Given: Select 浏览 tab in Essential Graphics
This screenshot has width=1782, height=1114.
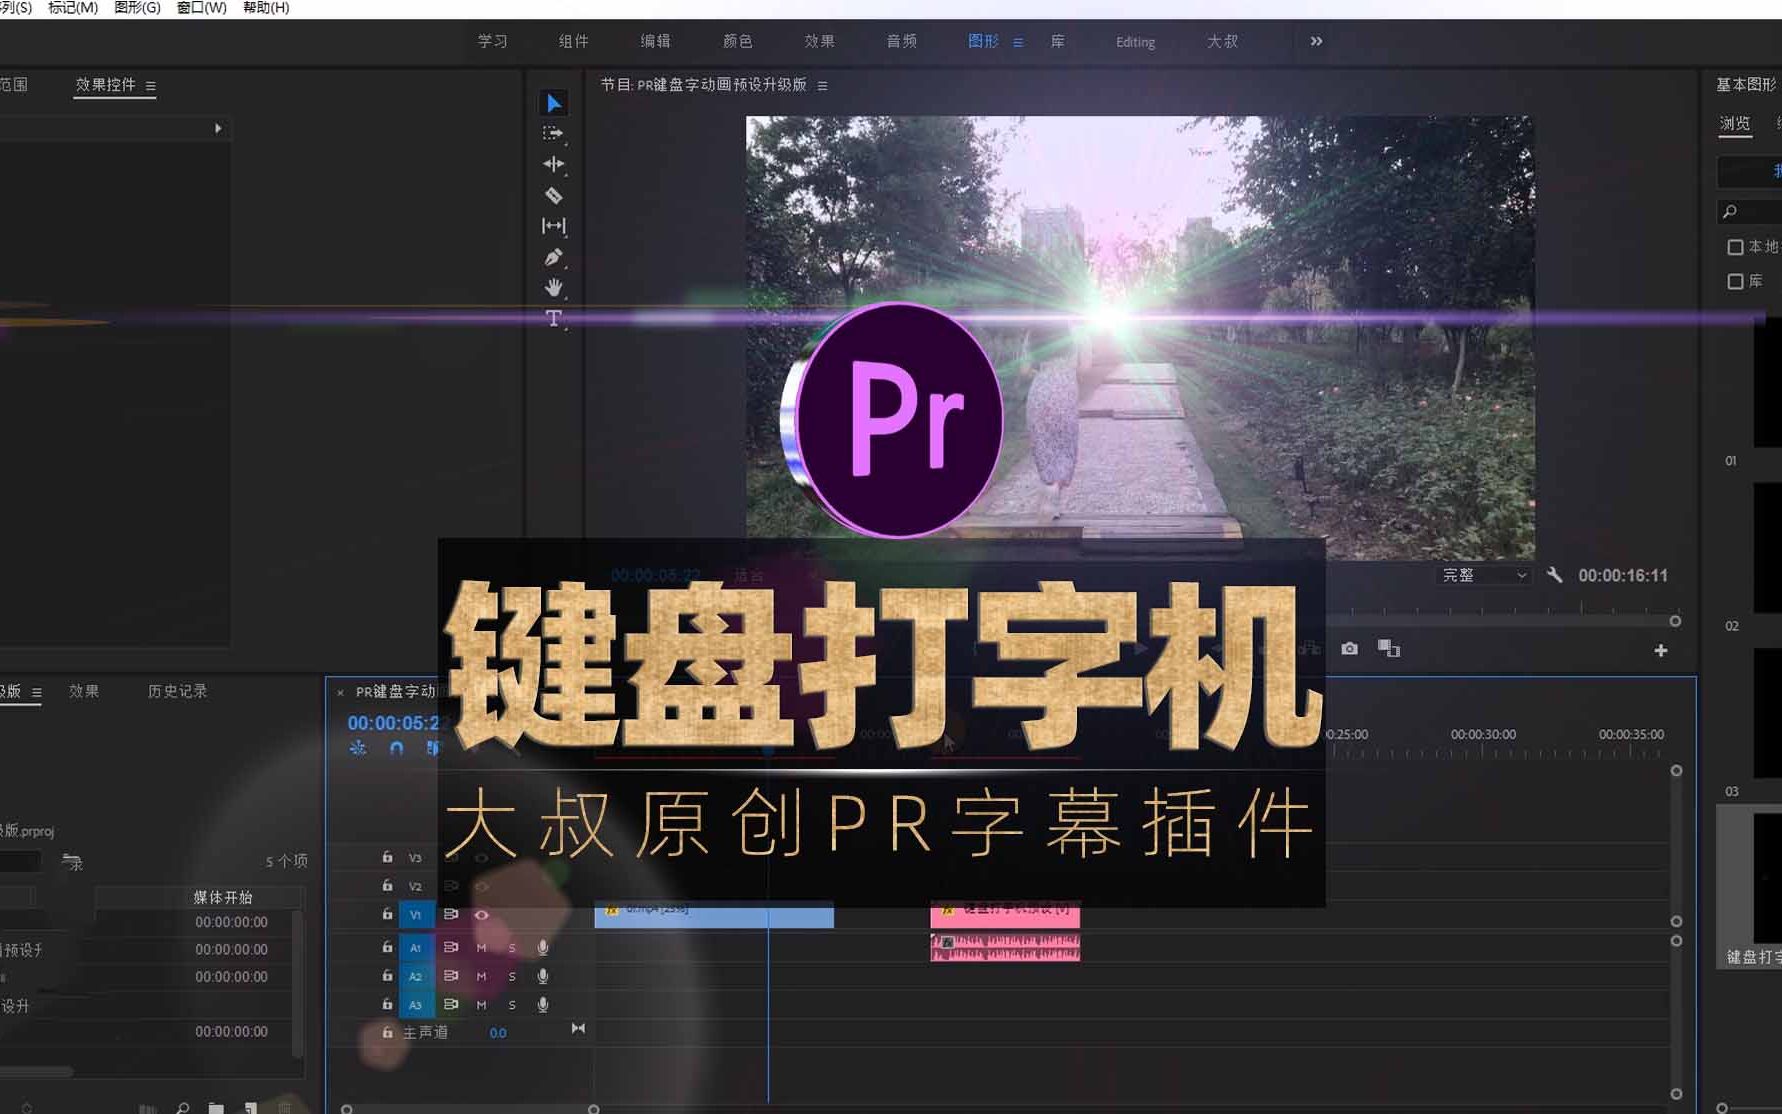Looking at the screenshot, I should tap(1735, 123).
